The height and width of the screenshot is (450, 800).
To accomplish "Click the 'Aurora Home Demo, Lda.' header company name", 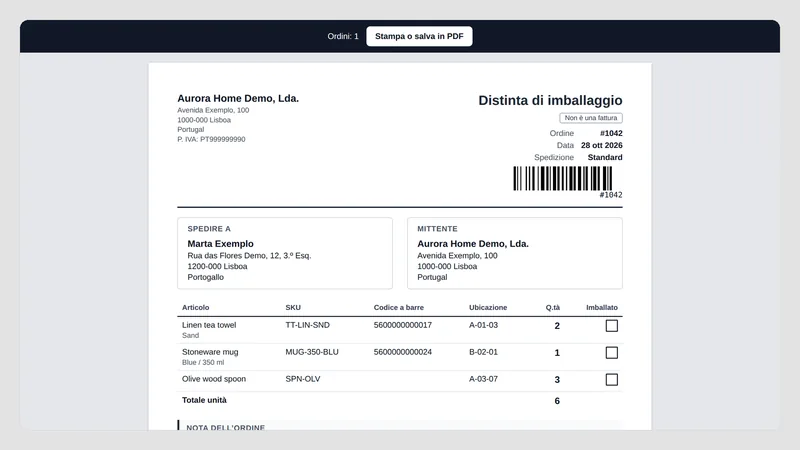I will point(238,98).
